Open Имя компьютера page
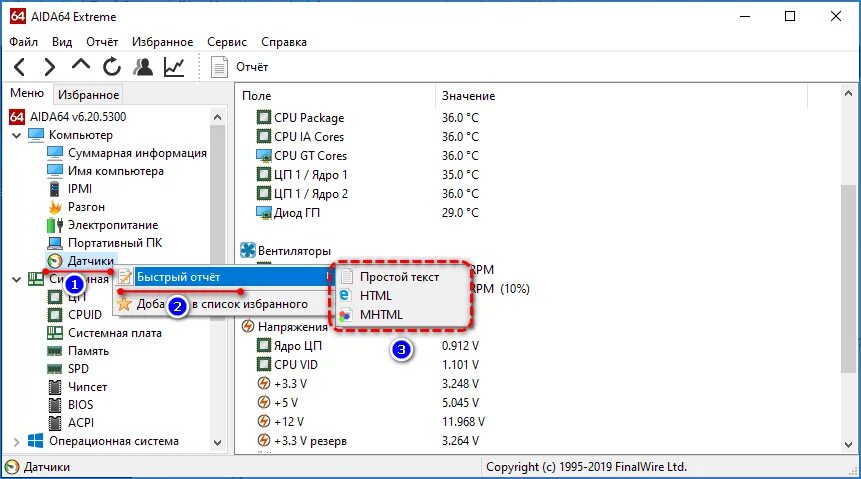This screenshot has width=861, height=479. (x=116, y=171)
